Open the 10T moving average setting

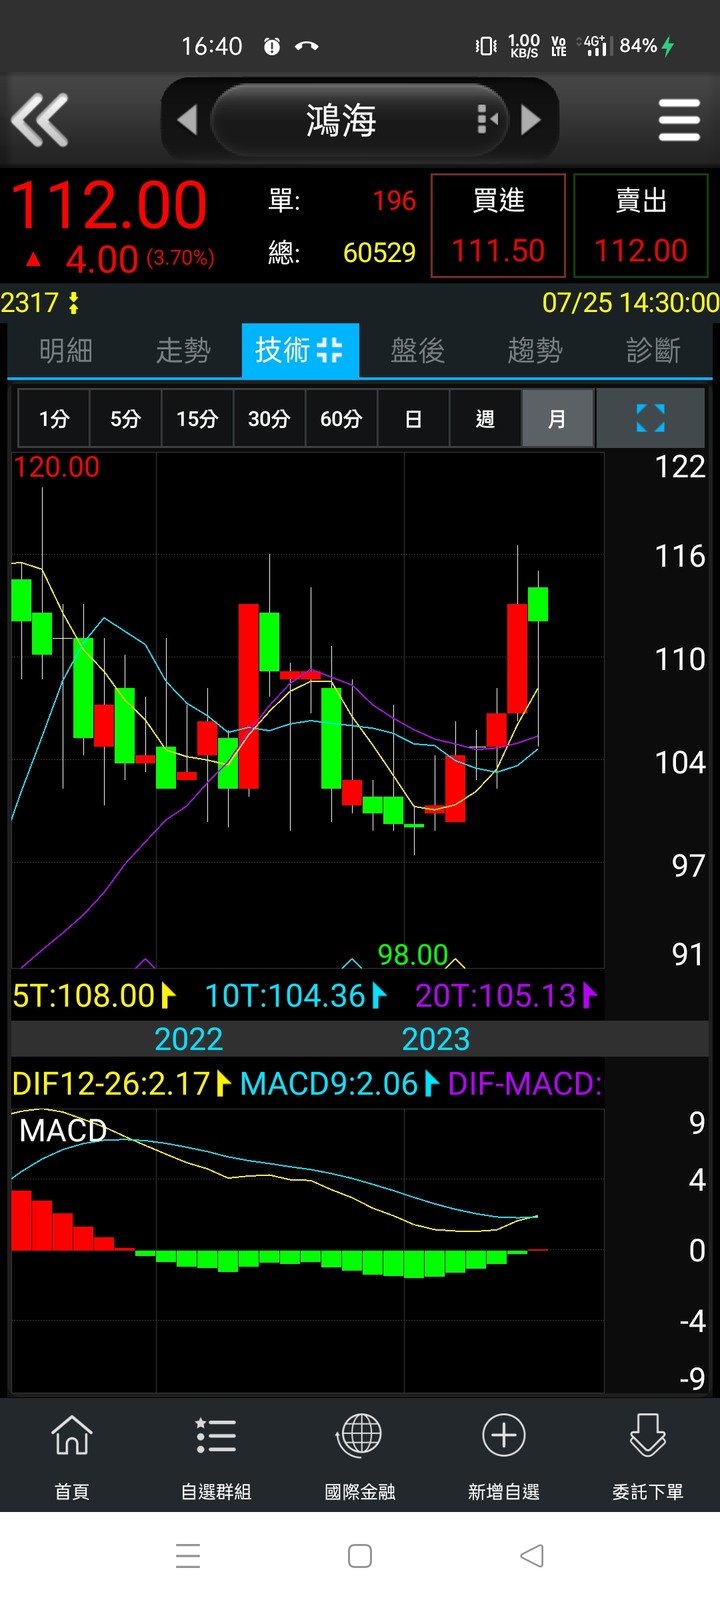click(296, 995)
